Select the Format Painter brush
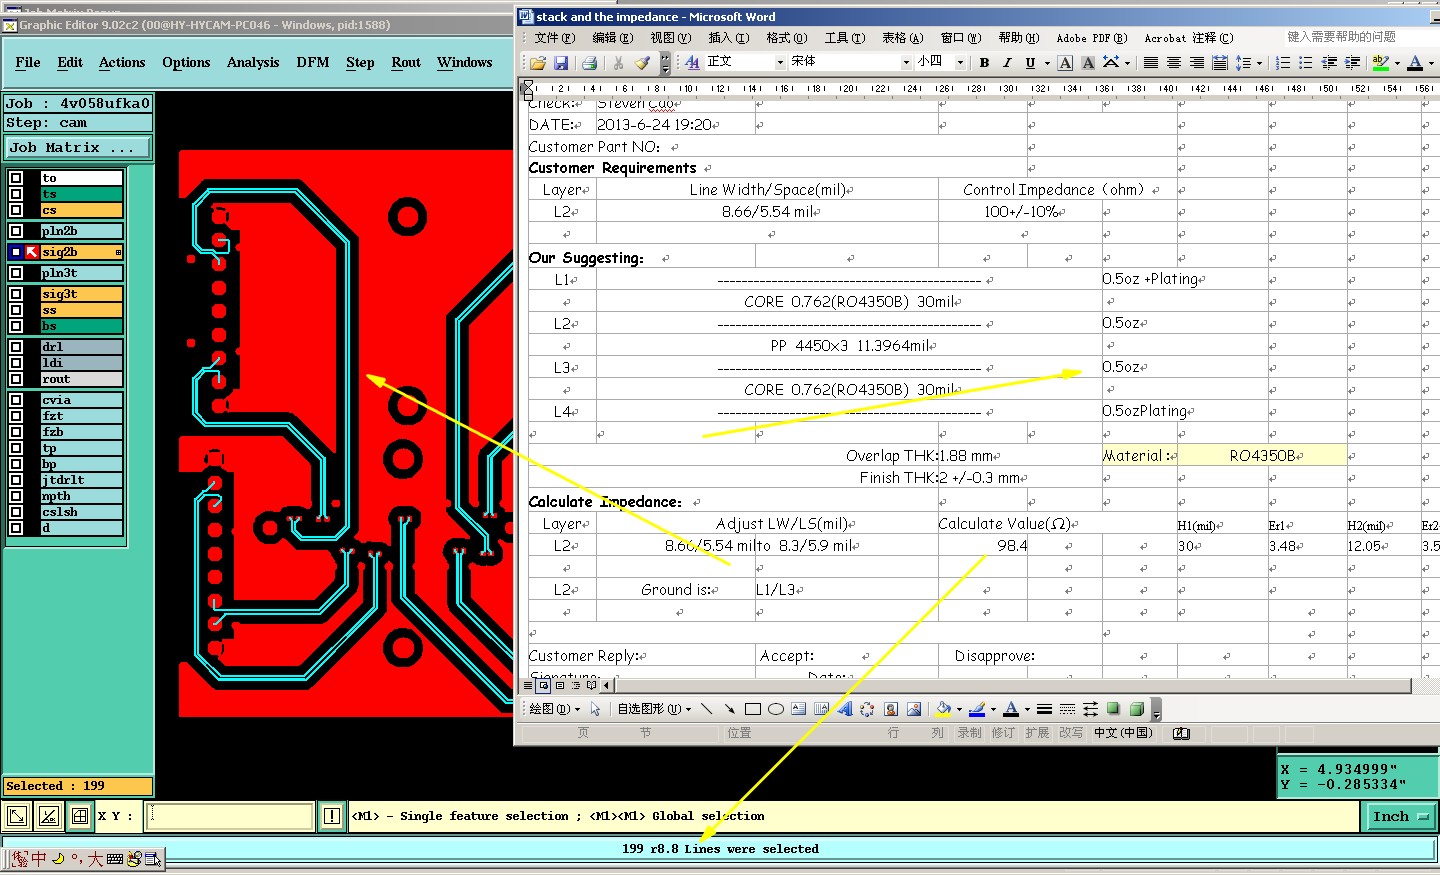 point(642,63)
